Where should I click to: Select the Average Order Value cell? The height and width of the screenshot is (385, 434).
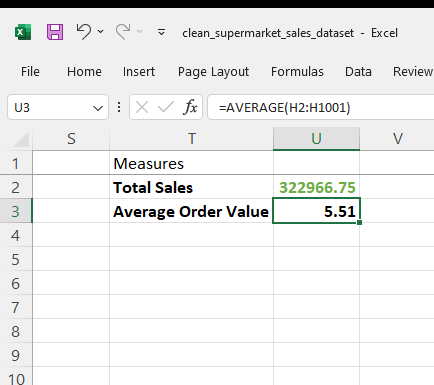point(191,211)
